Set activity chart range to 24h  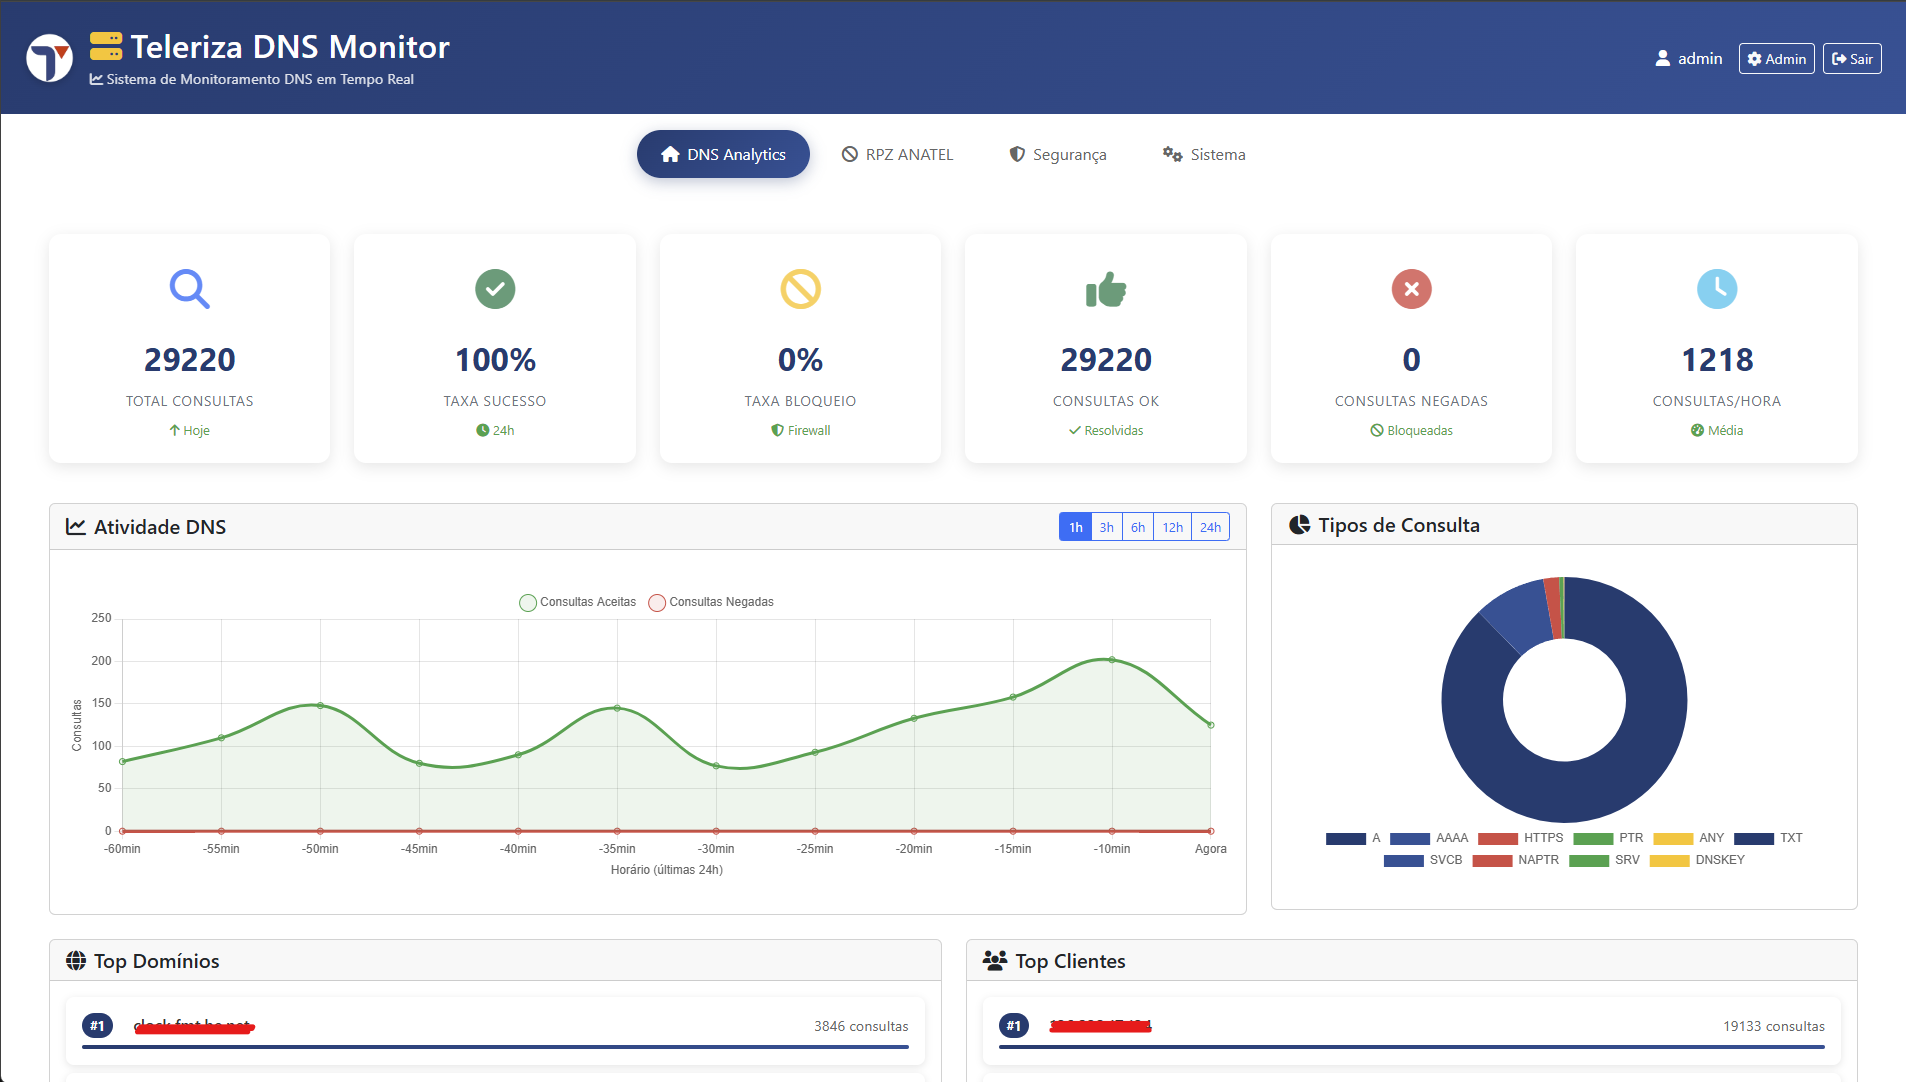pos(1210,527)
